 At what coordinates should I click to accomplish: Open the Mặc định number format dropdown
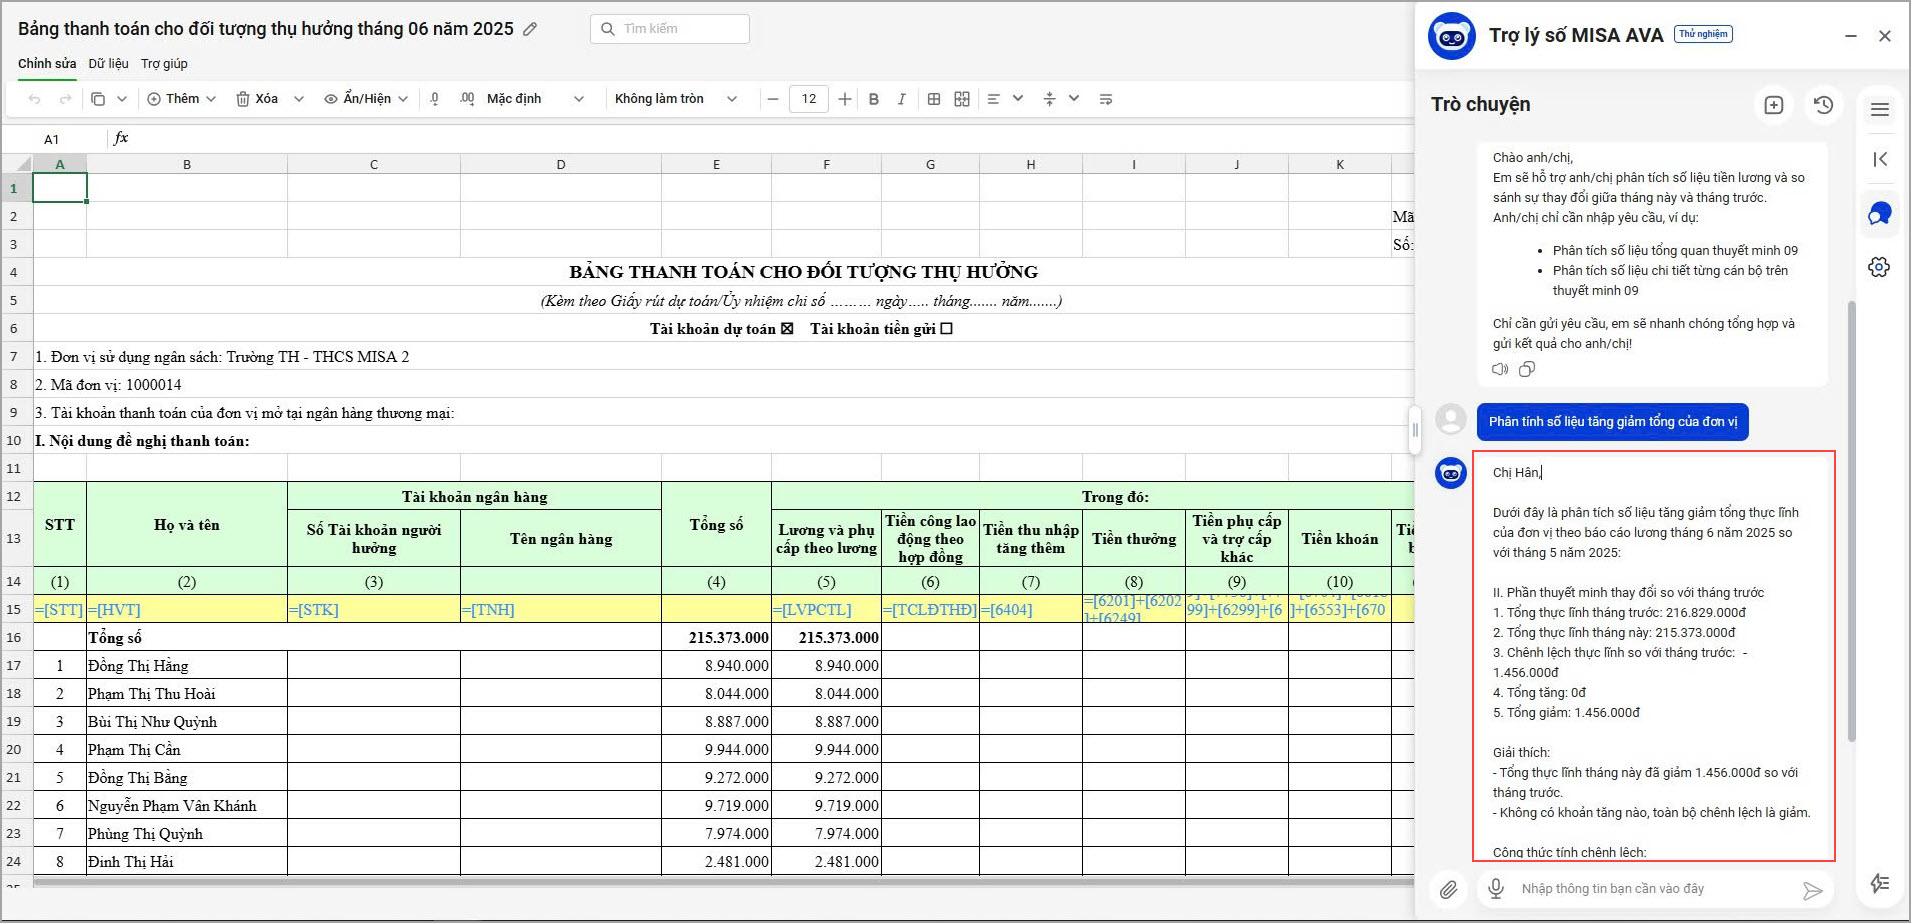(534, 99)
